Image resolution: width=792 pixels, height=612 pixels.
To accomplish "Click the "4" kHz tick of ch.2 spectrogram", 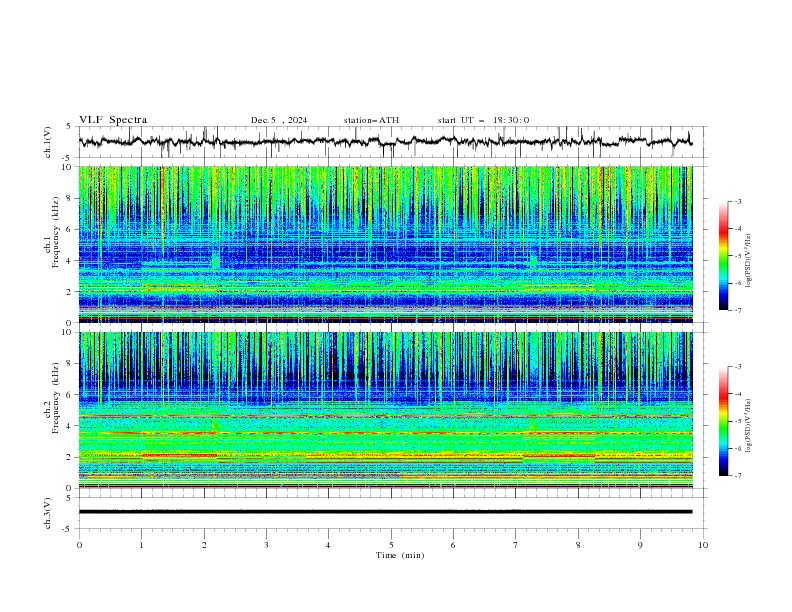I will pos(70,426).
